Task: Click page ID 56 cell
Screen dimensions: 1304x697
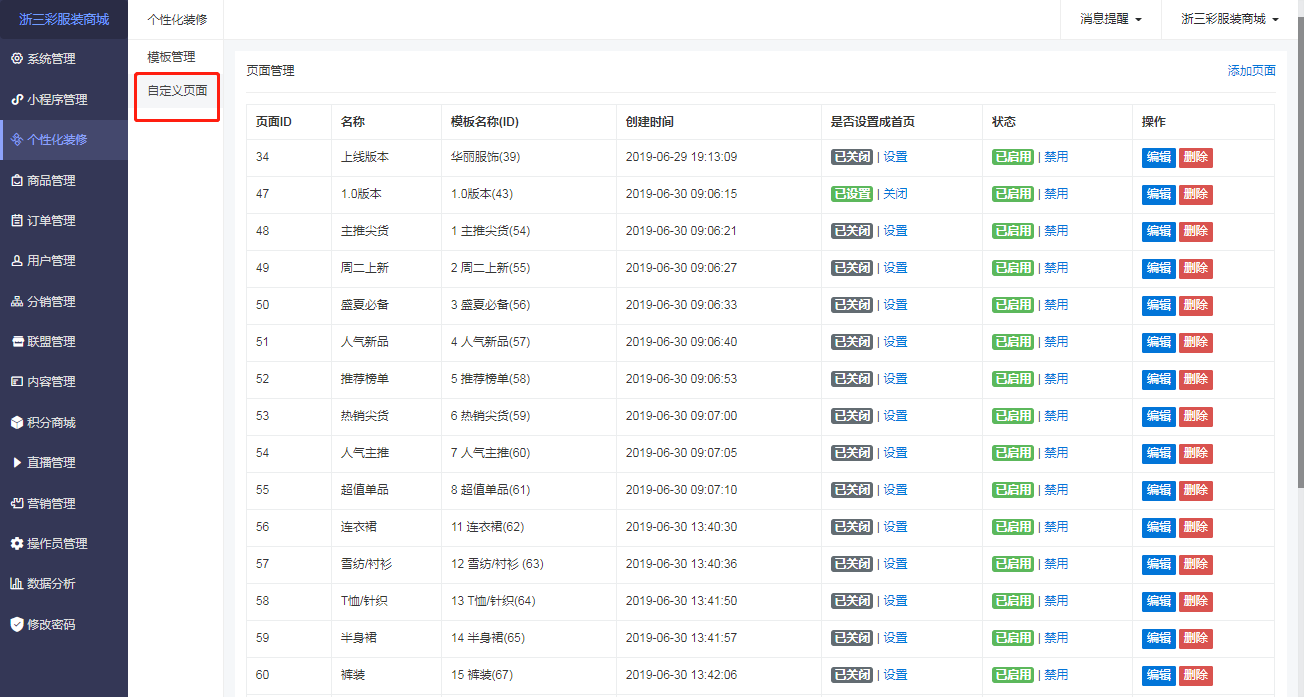Action: pyautogui.click(x=263, y=527)
